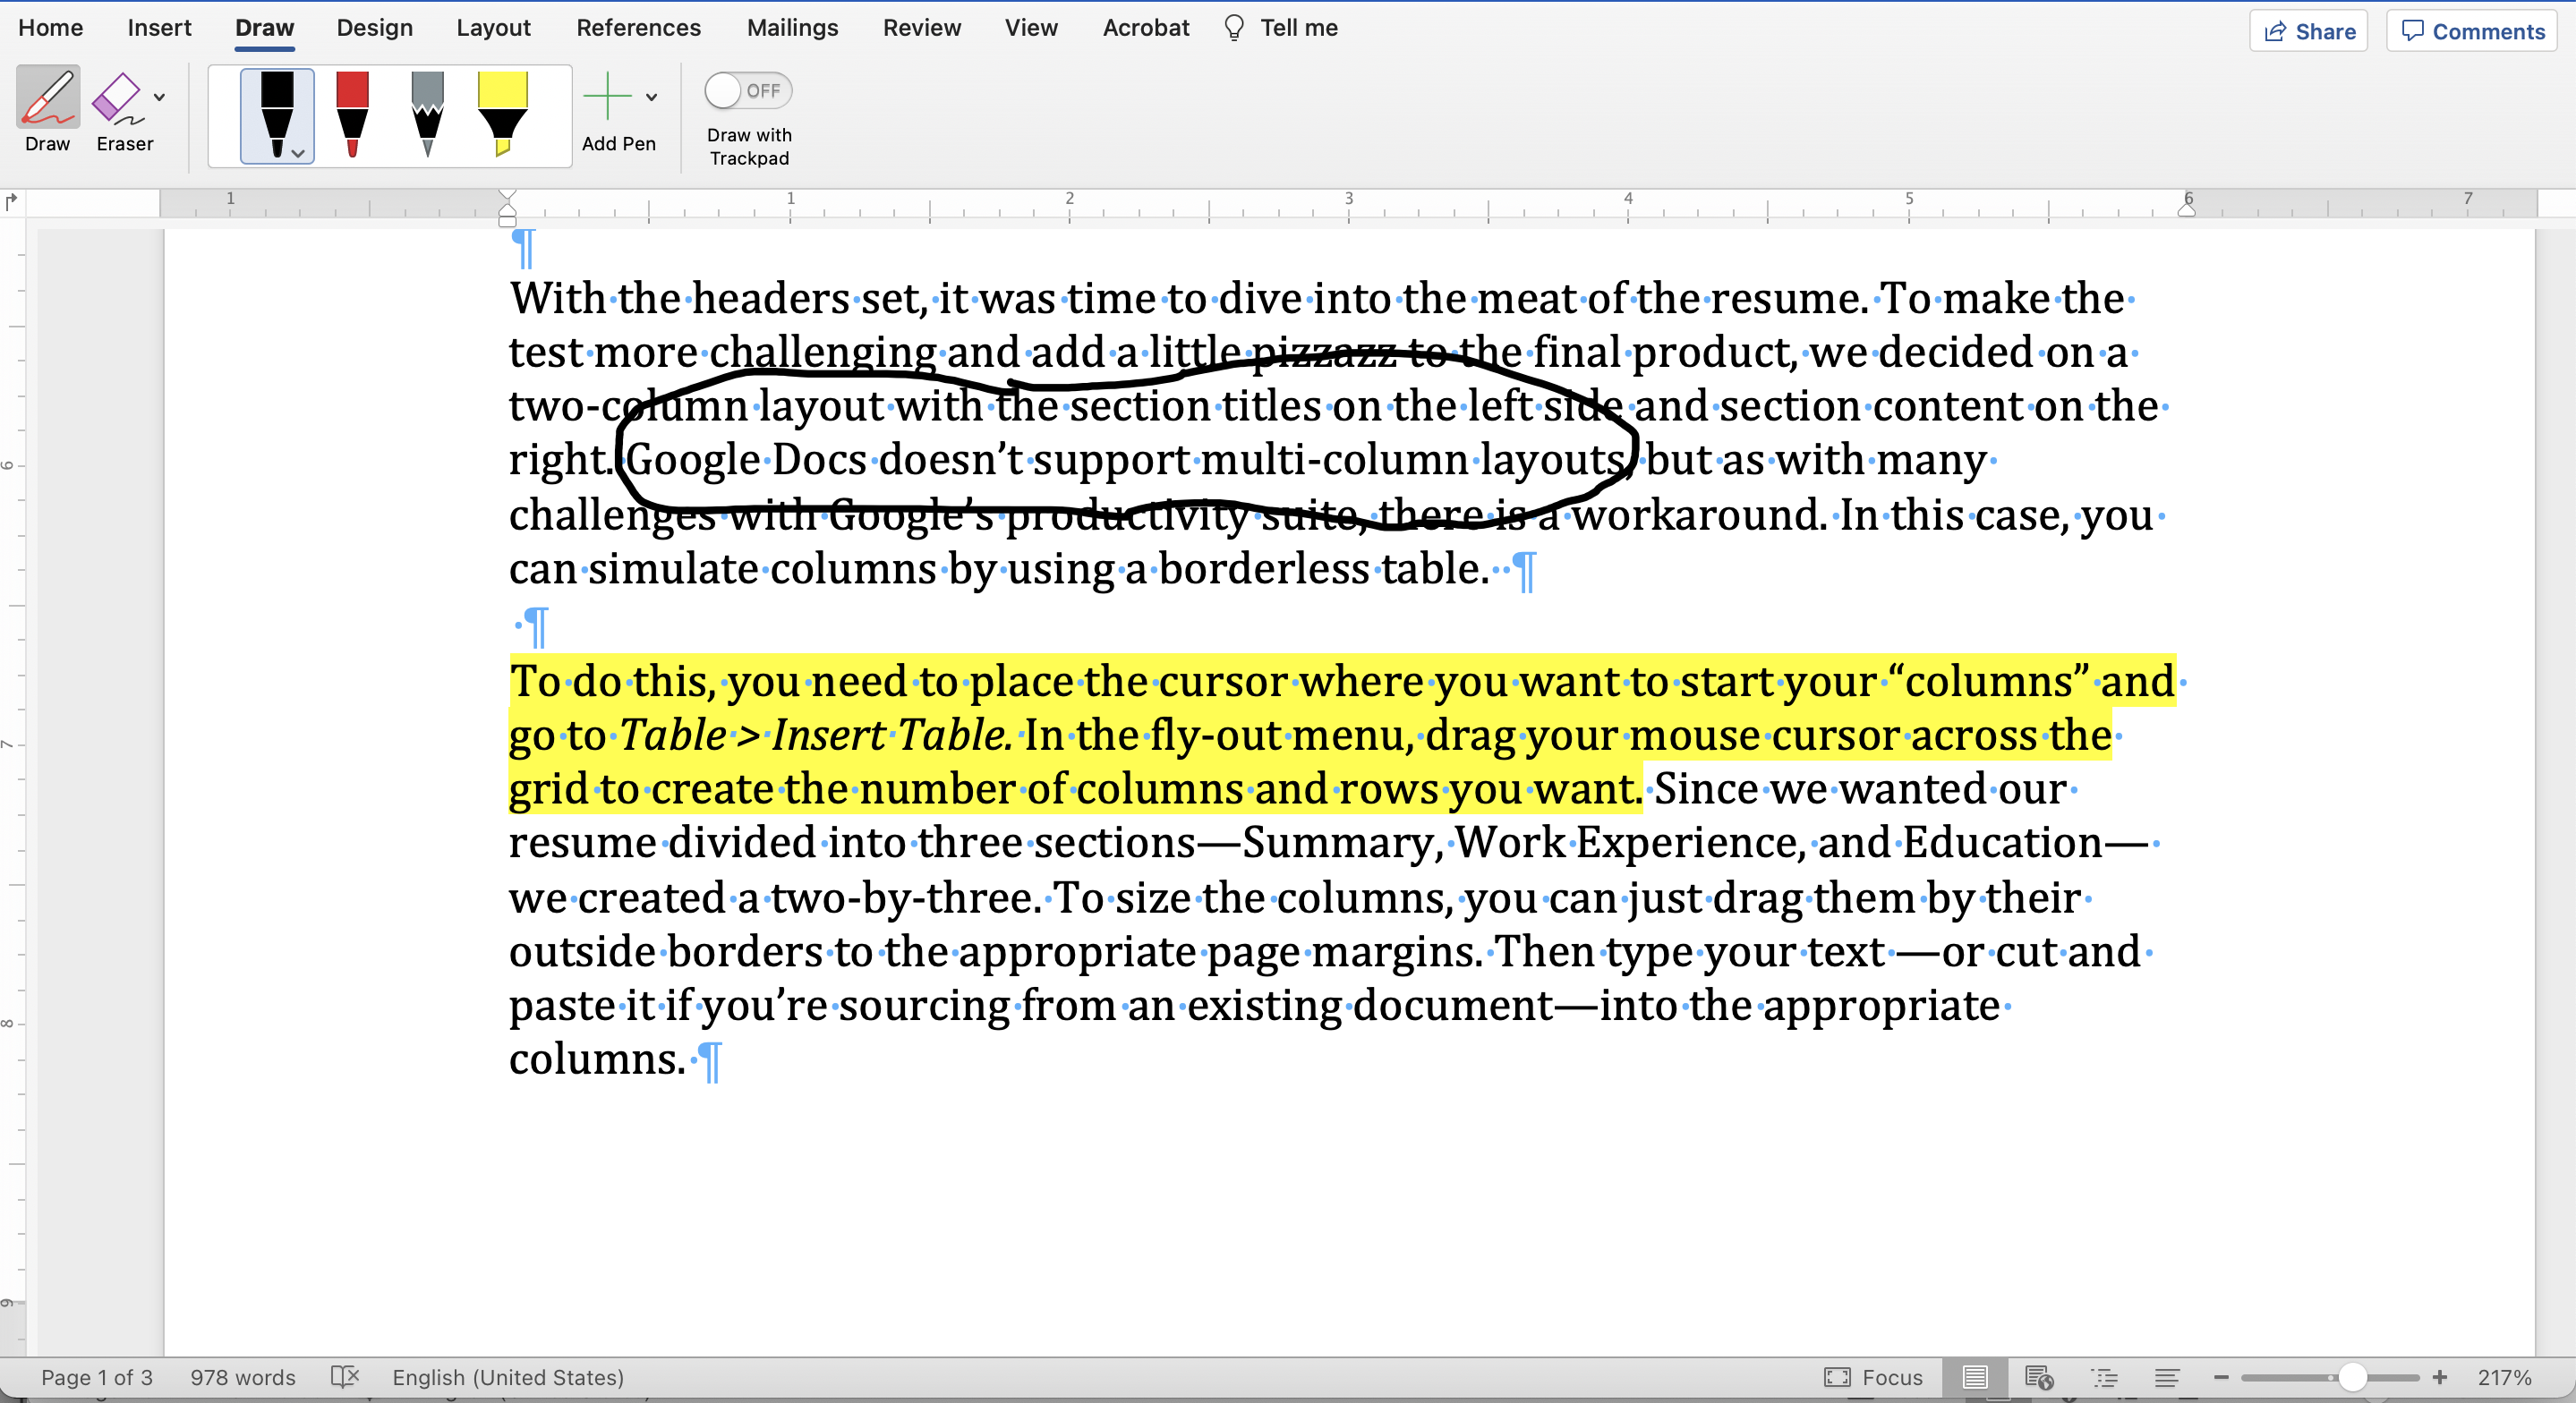Viewport: 2576px width, 1403px height.
Task: Select the gray pencil
Action: (x=428, y=110)
